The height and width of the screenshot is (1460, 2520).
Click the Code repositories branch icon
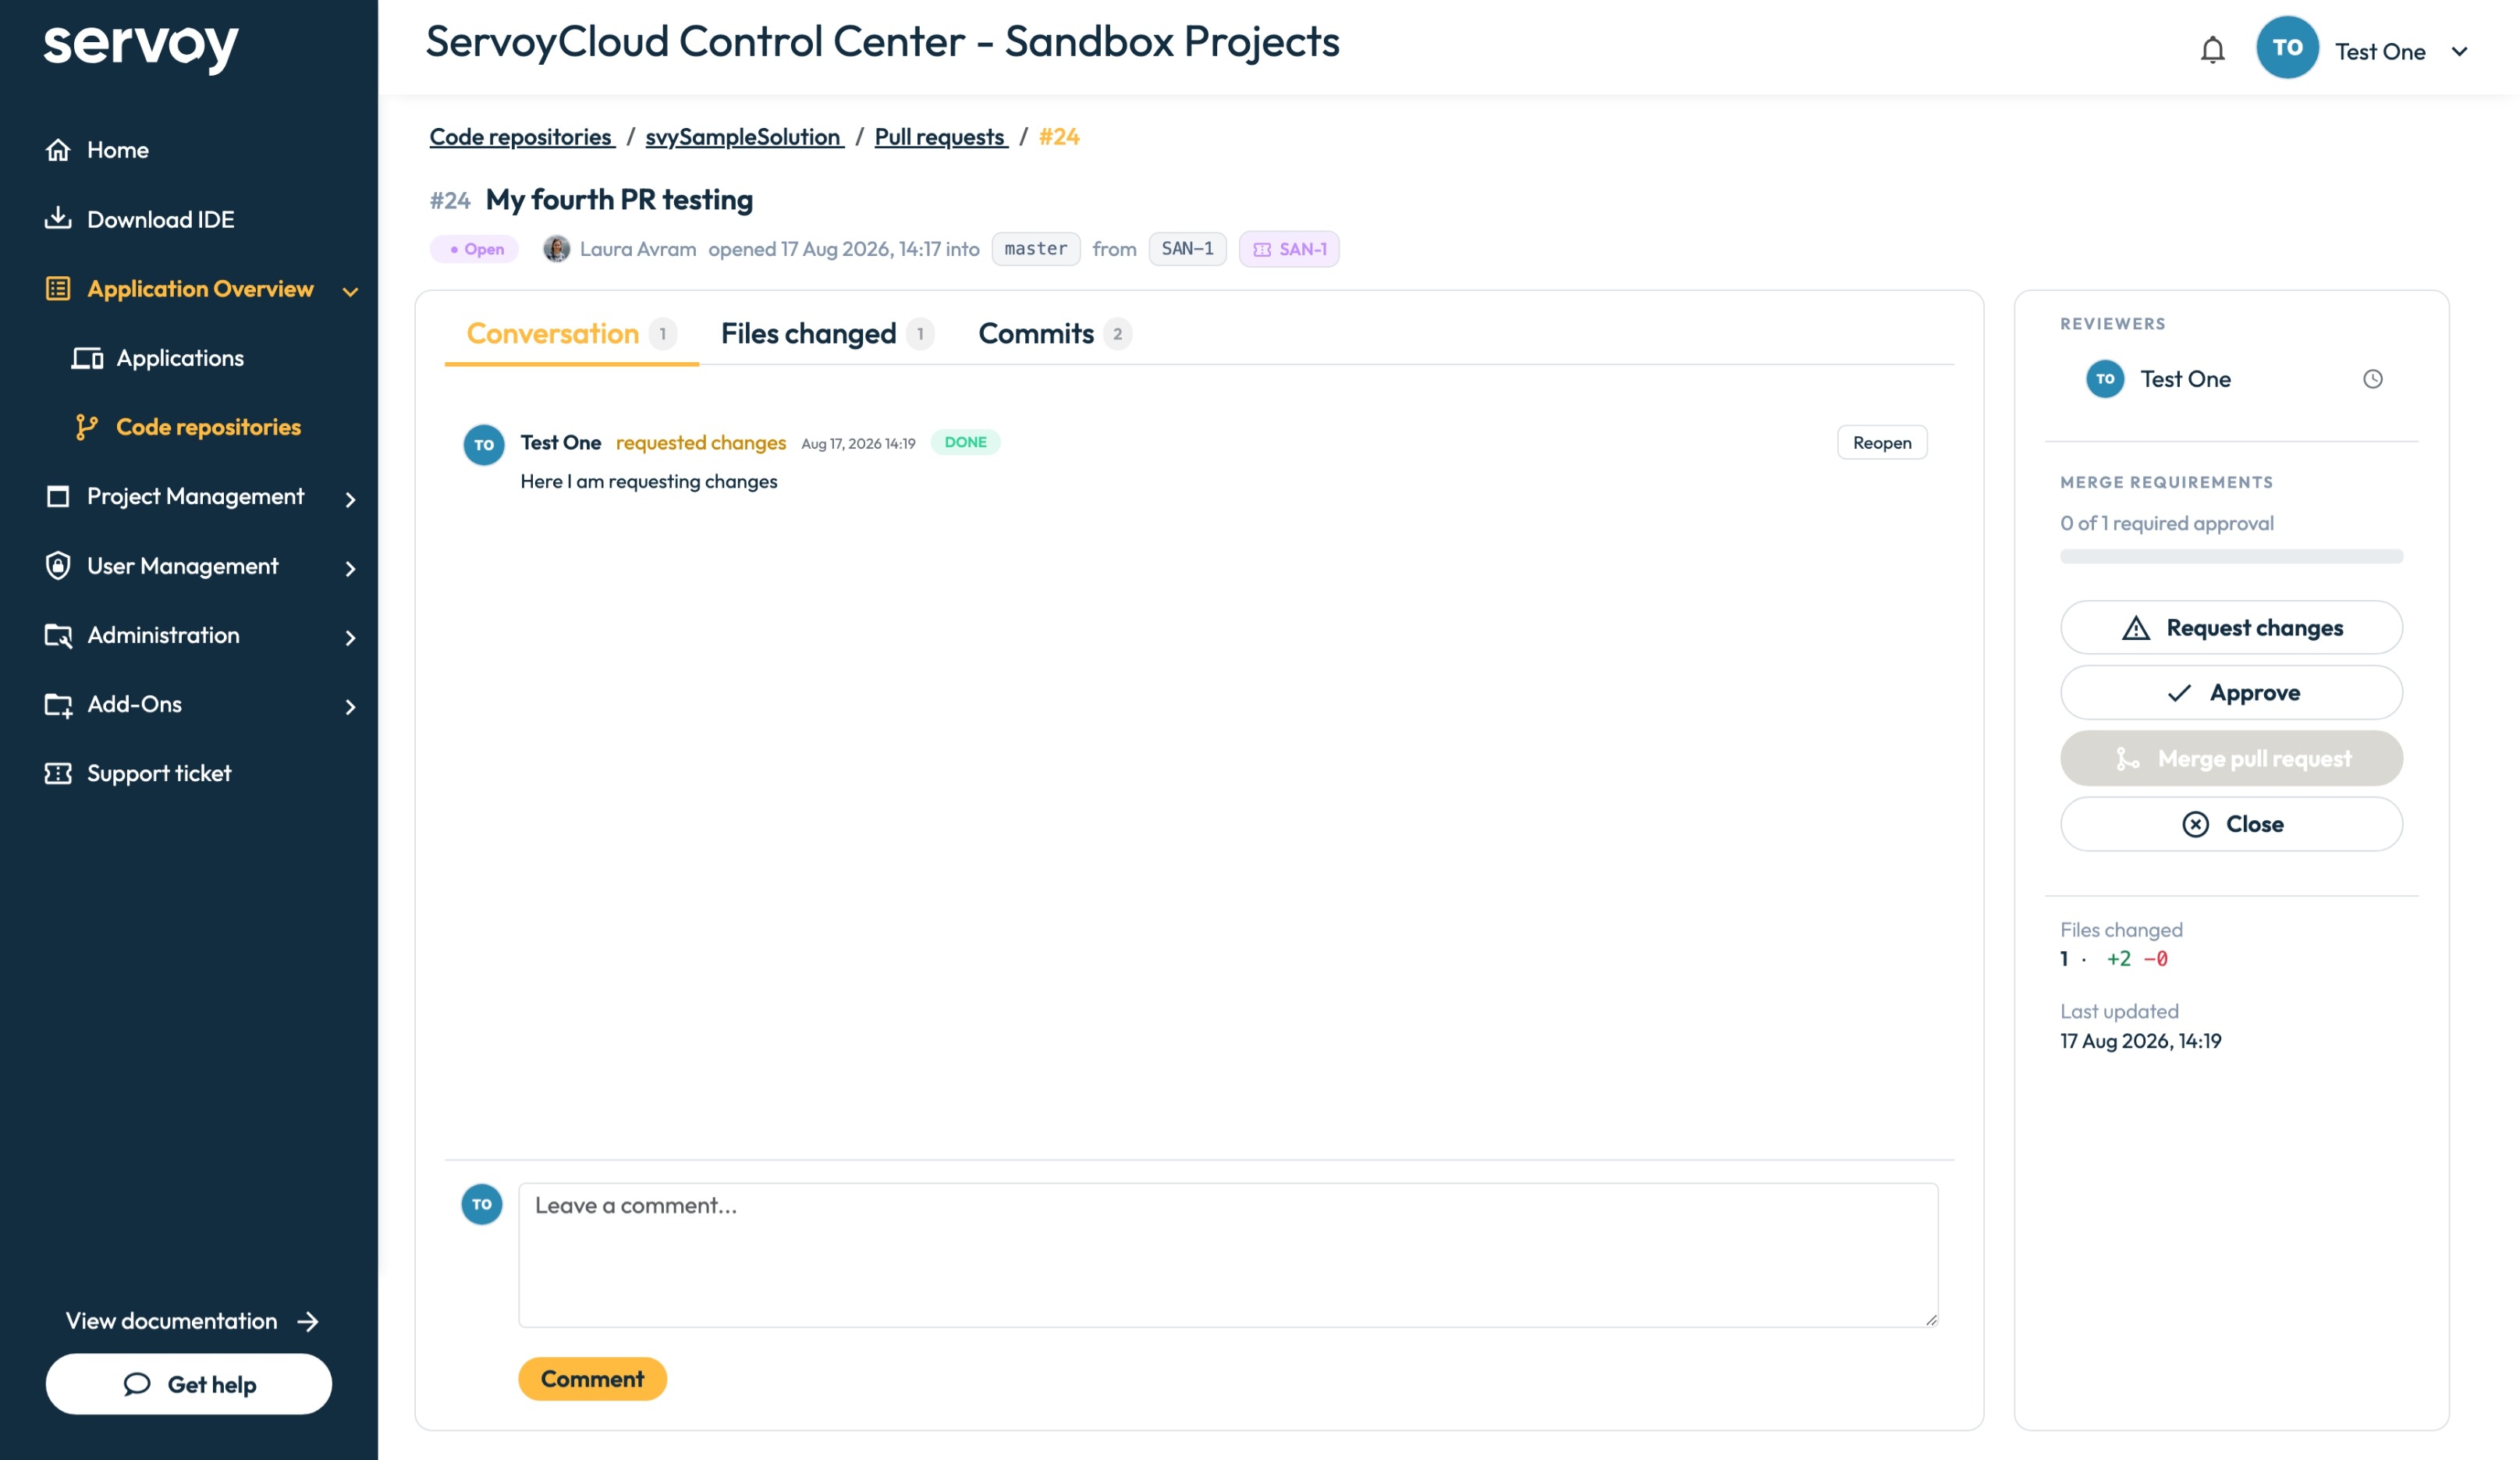coord(87,427)
